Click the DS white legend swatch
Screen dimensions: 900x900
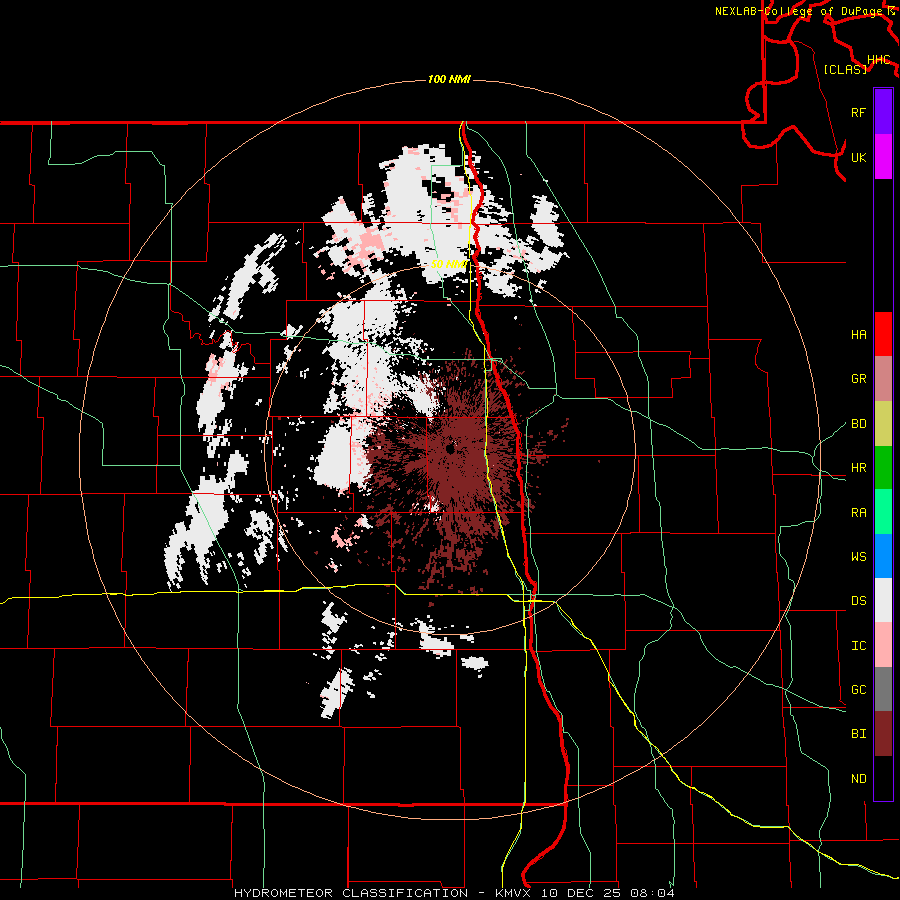883,600
